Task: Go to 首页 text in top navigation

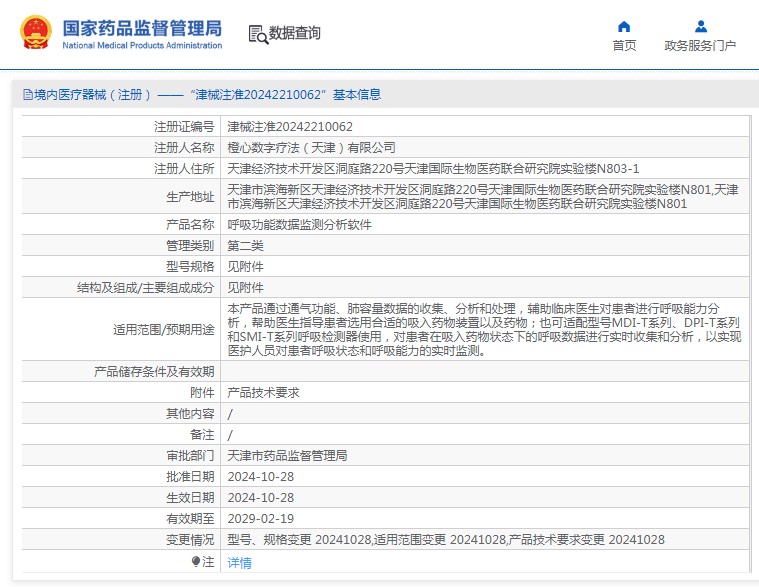Action: point(624,46)
